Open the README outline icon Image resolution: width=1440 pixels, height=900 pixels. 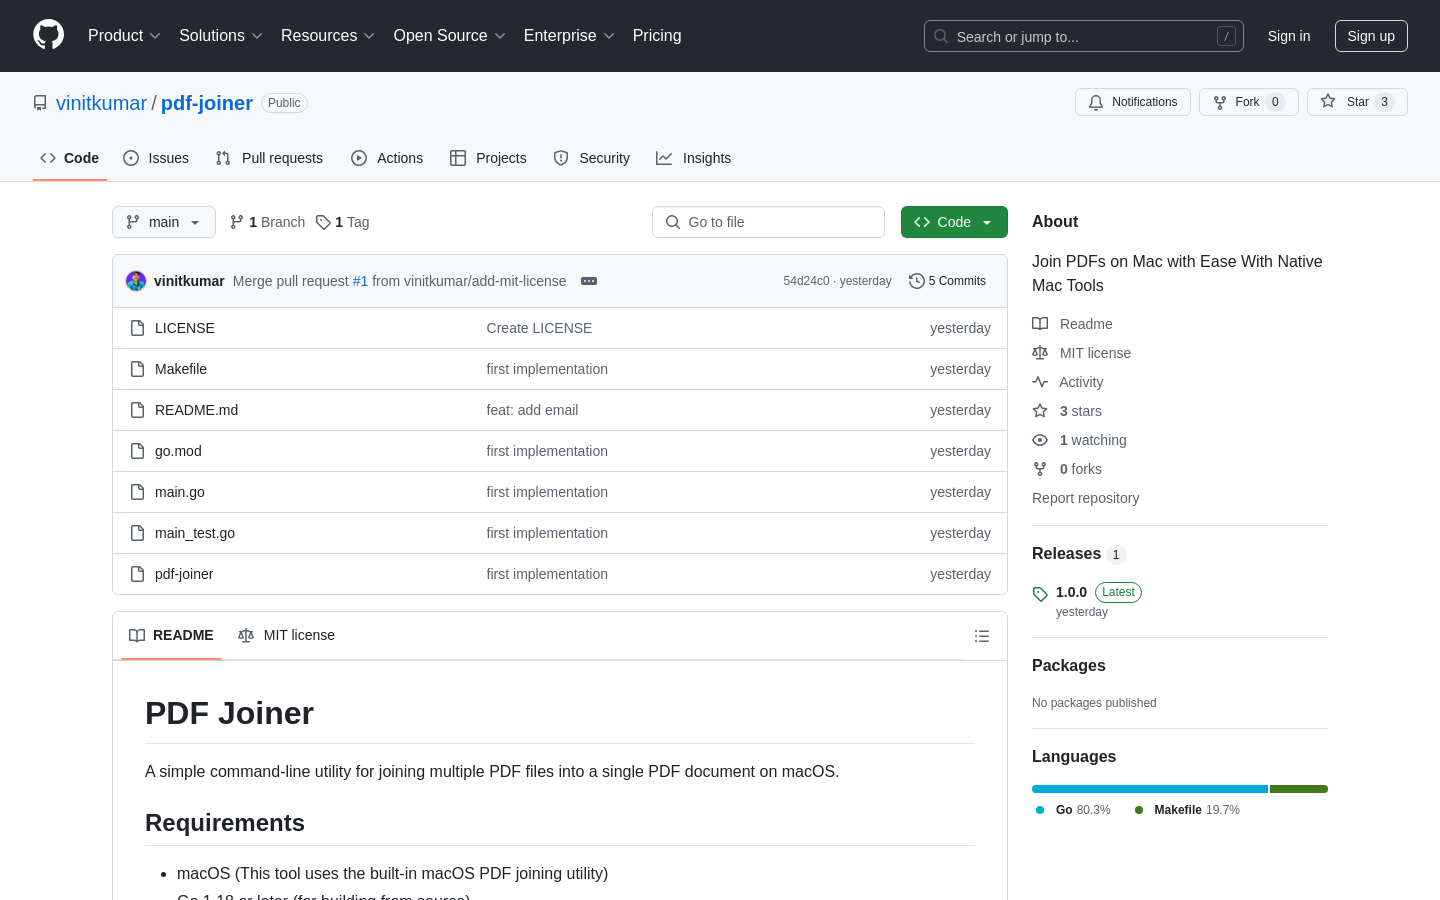[x=982, y=636]
